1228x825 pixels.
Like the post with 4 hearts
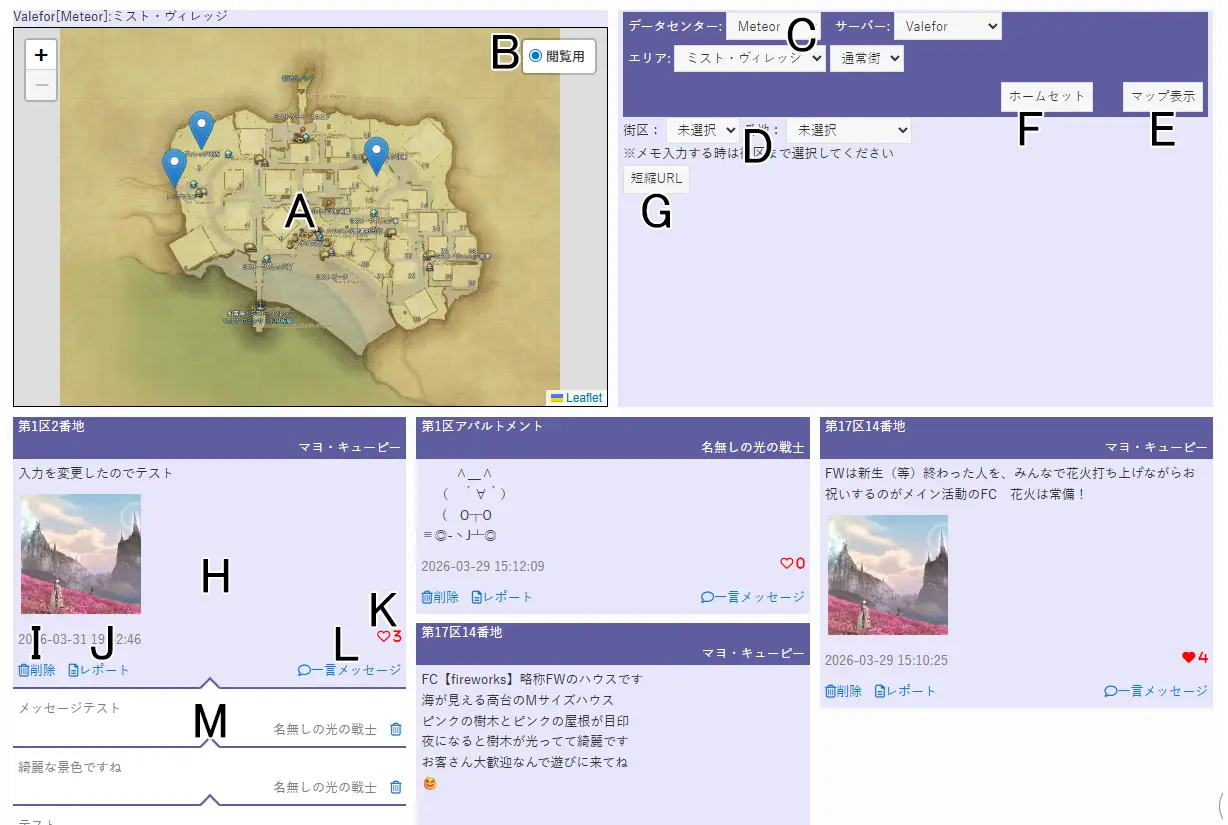(x=1188, y=657)
